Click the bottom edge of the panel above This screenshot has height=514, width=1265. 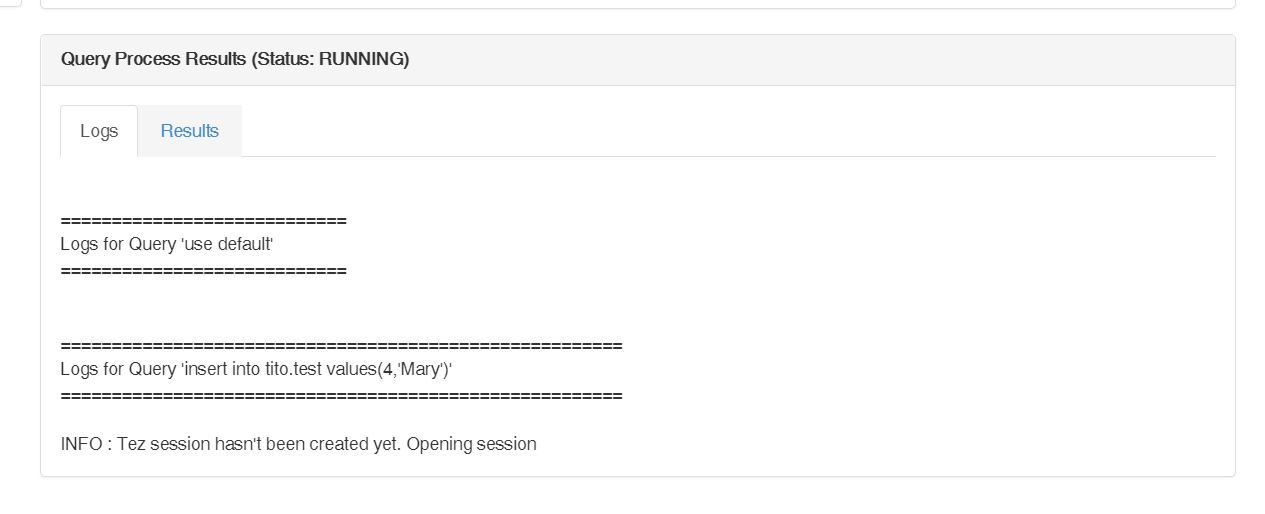637,8
